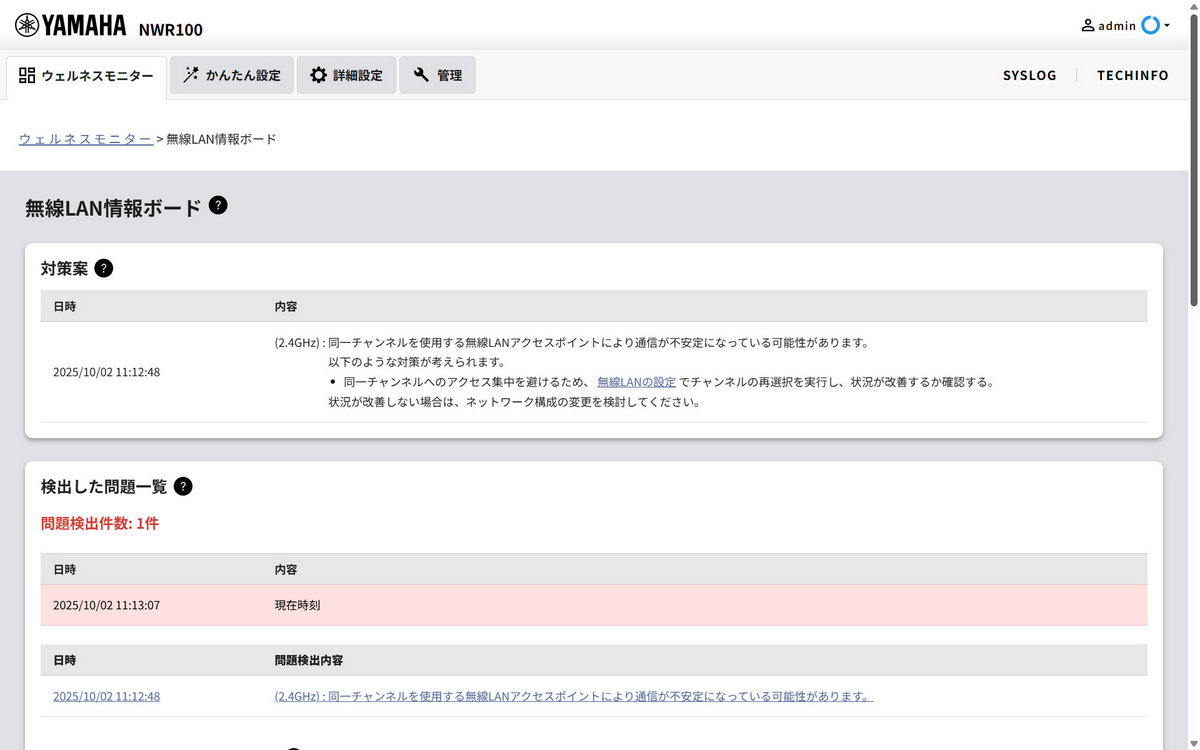Open the 管理 tab
The image size is (1200, 750).
[x=437, y=75]
